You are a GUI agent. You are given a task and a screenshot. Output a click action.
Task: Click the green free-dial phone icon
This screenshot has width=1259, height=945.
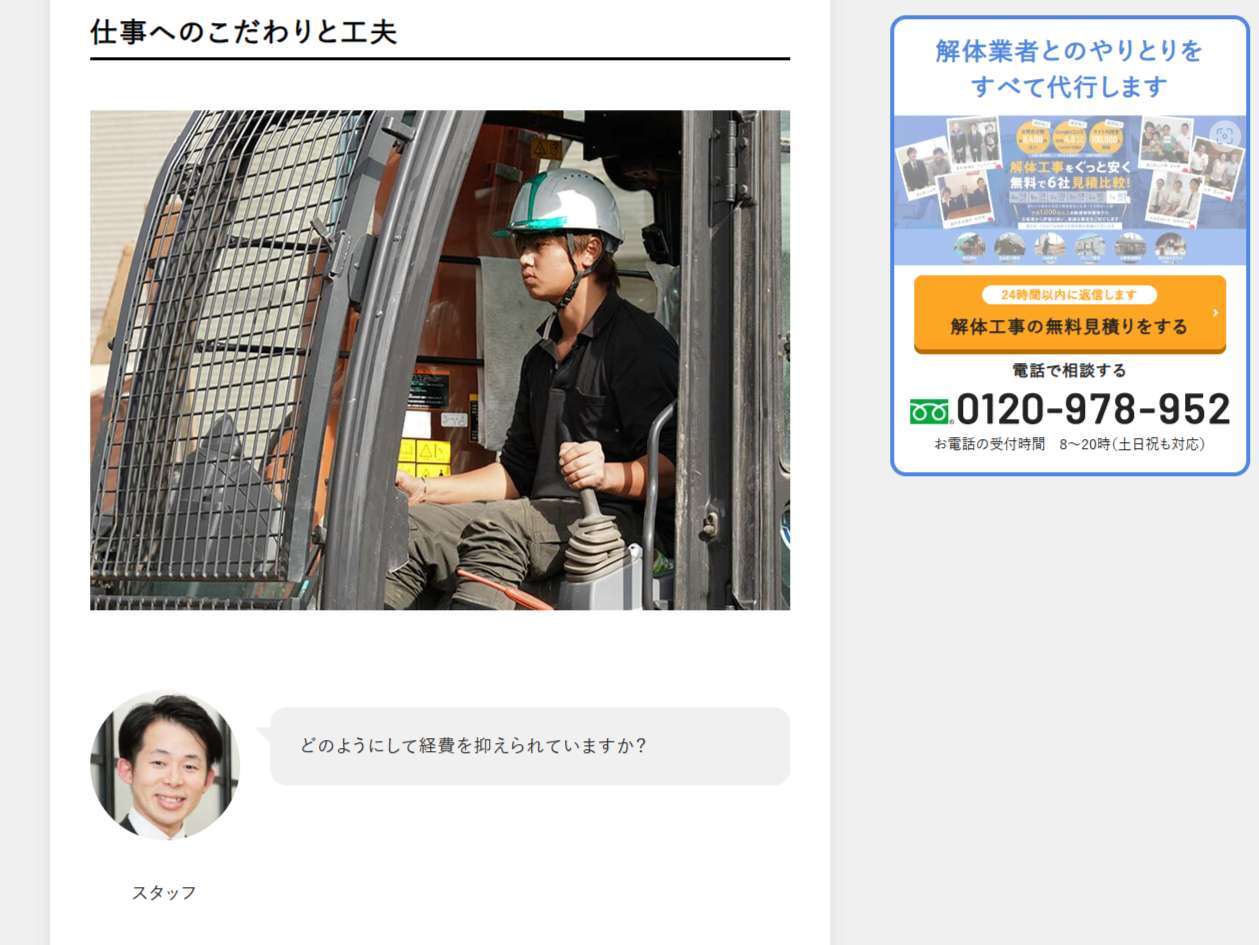930,411
